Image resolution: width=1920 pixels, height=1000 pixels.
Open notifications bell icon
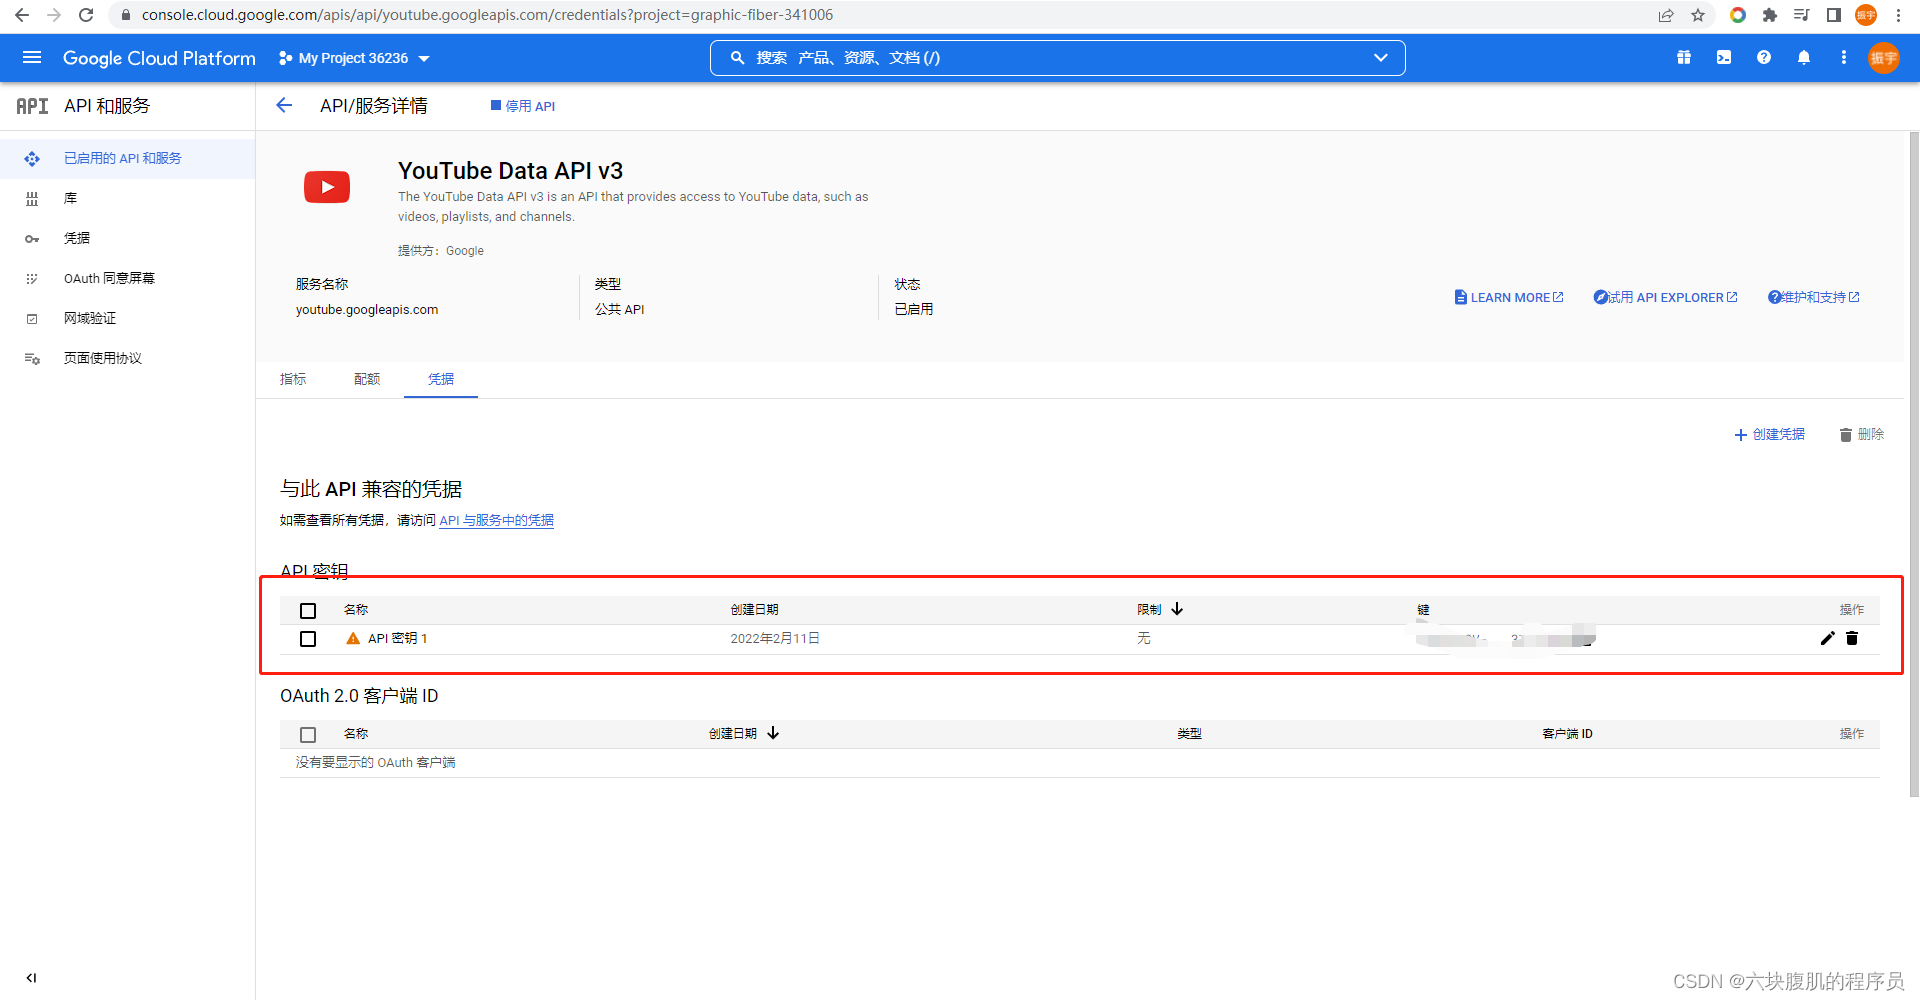point(1804,58)
